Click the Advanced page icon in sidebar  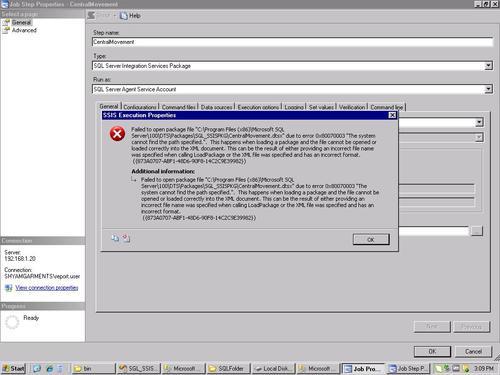click(6, 30)
